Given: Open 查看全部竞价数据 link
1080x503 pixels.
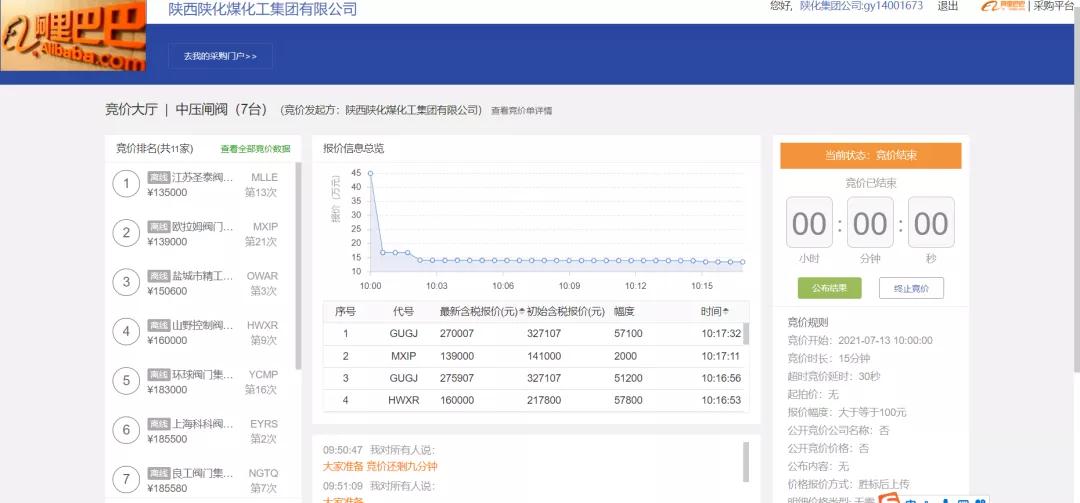Looking at the screenshot, I should point(255,149).
